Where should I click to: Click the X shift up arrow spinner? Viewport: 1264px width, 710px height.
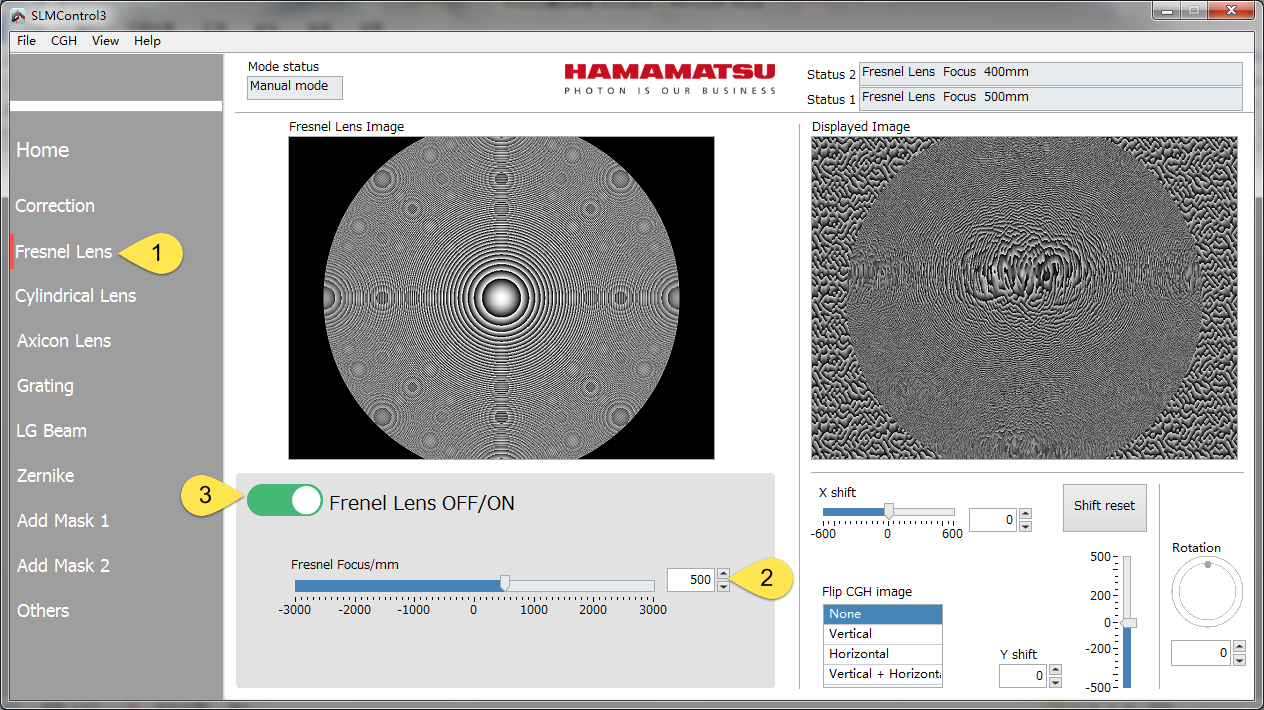tap(1025, 514)
